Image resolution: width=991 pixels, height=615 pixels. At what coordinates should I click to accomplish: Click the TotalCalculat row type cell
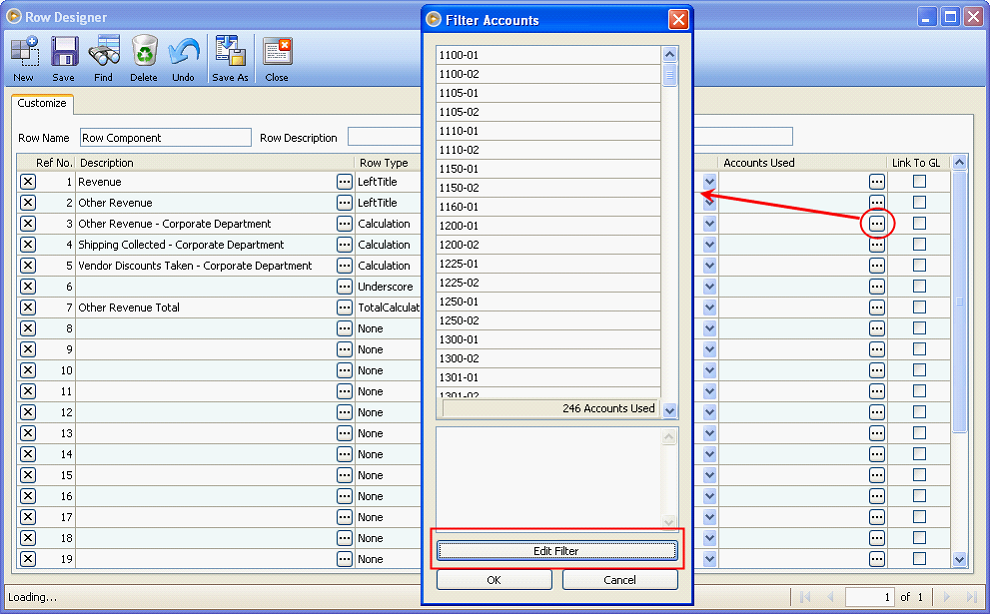pyautogui.click(x=388, y=308)
